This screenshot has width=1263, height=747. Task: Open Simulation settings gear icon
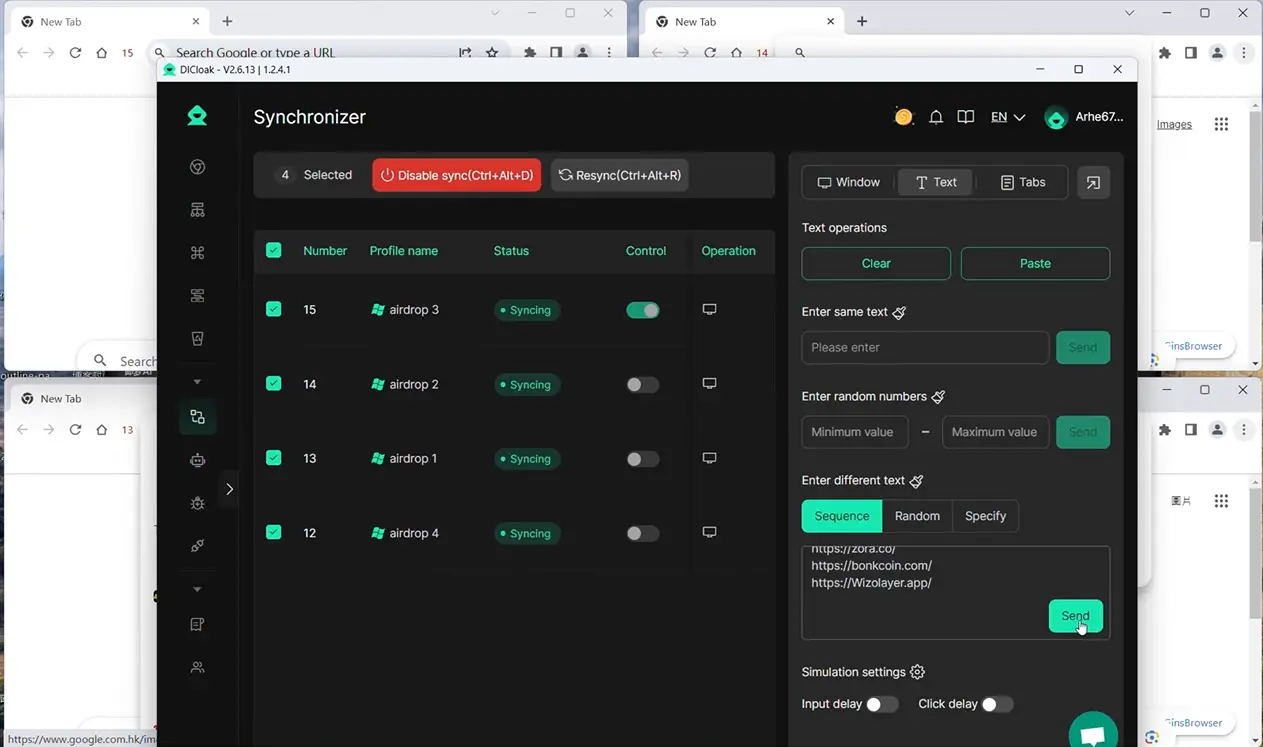point(917,672)
